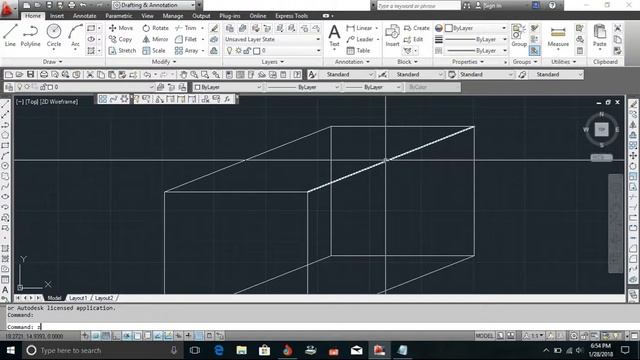The height and width of the screenshot is (360, 640).
Task: Select the Leader annotation tool
Action: point(360,39)
